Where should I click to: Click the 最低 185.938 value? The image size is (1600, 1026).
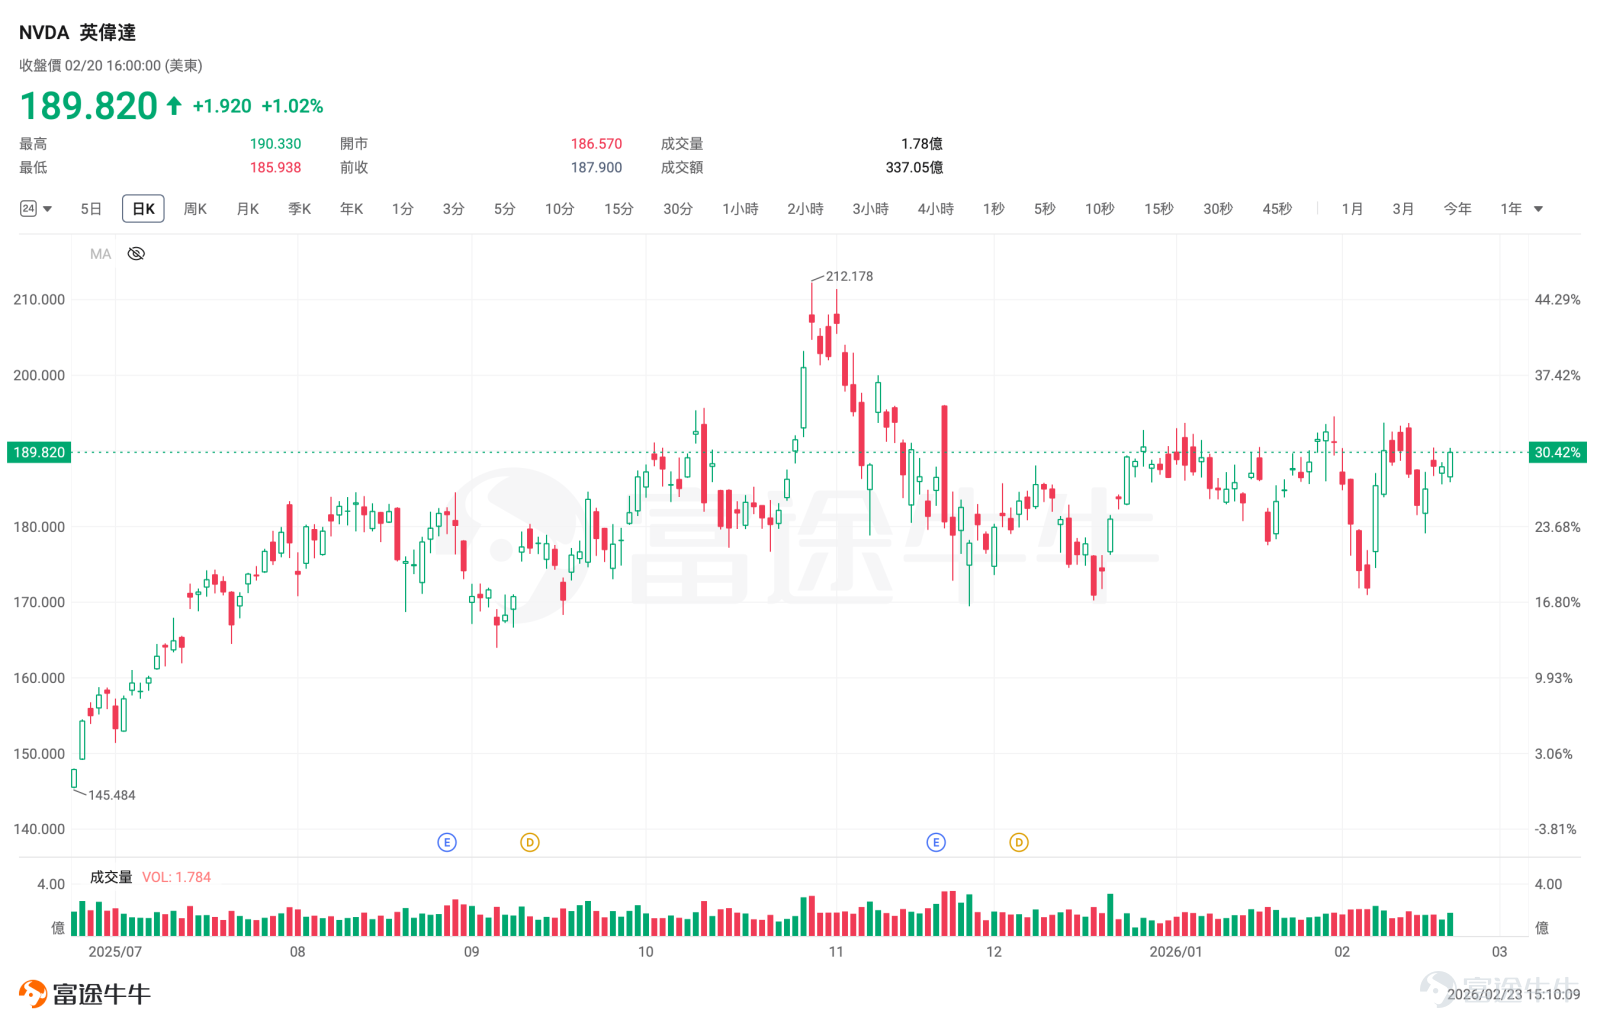275,168
